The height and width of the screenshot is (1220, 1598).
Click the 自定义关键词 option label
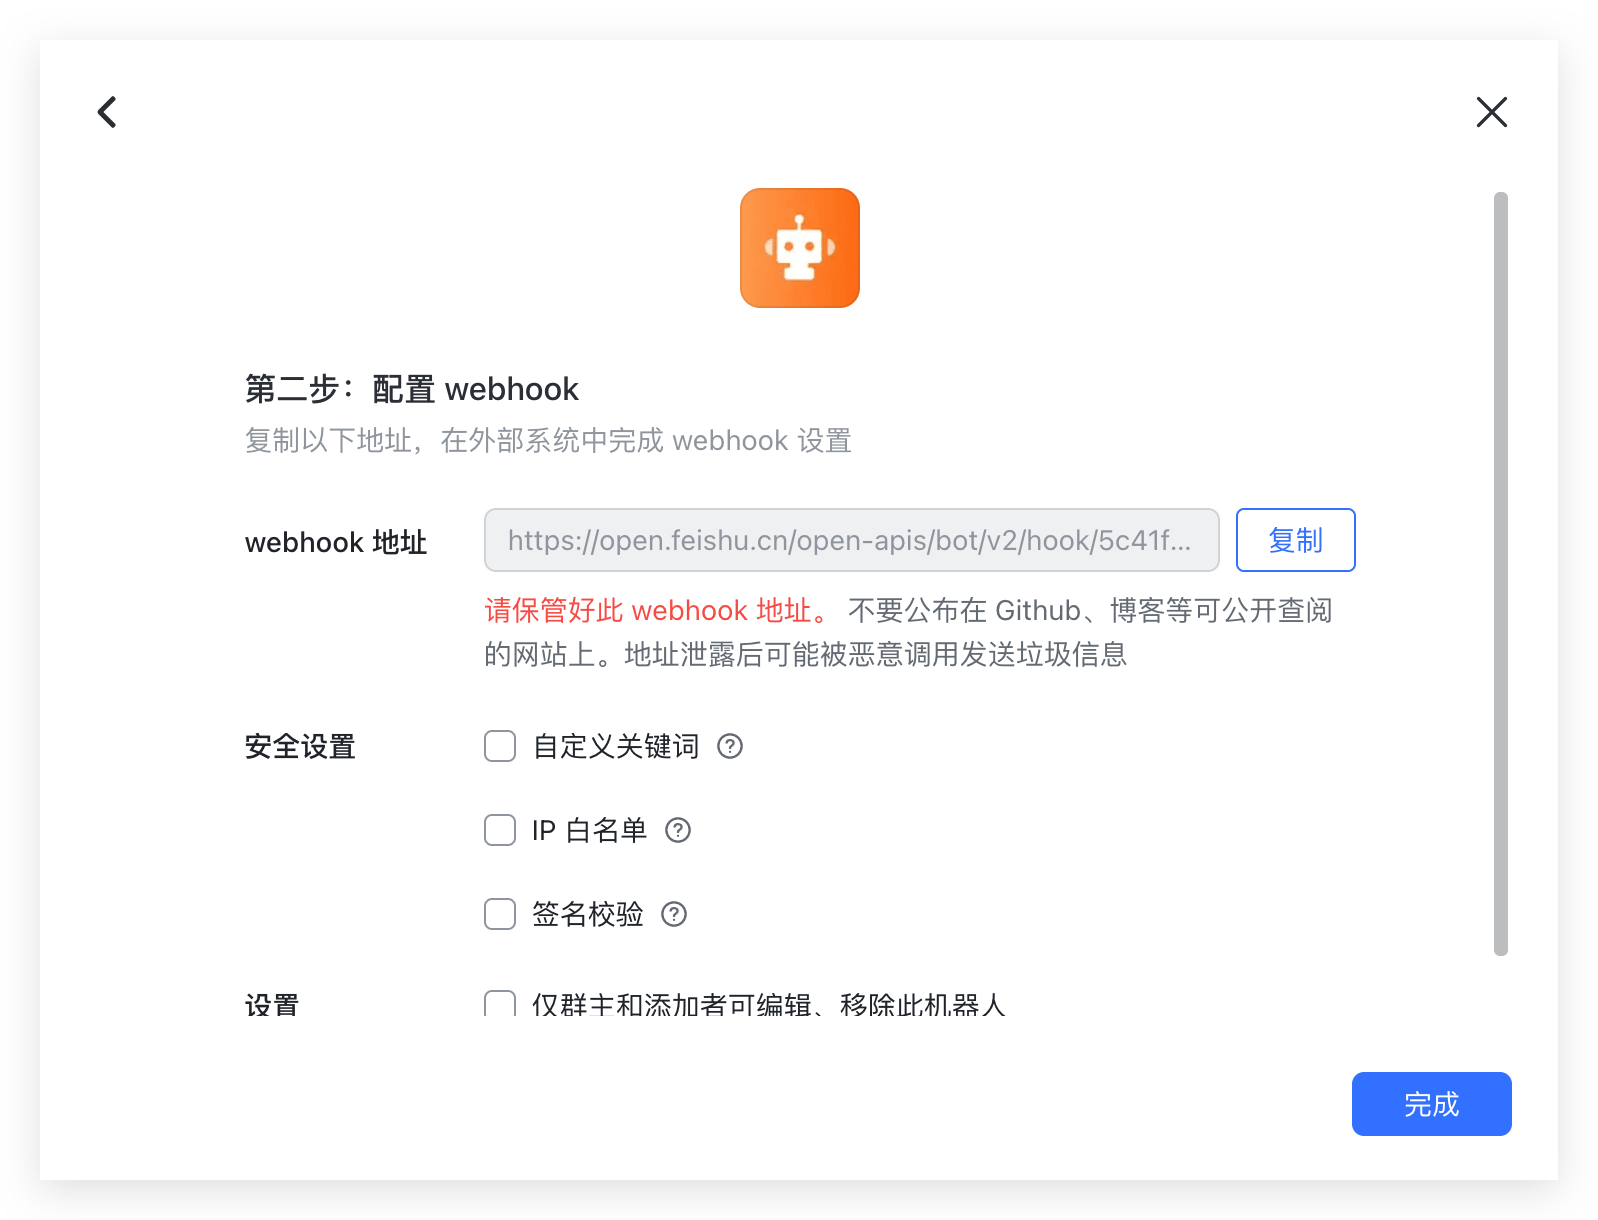616,746
